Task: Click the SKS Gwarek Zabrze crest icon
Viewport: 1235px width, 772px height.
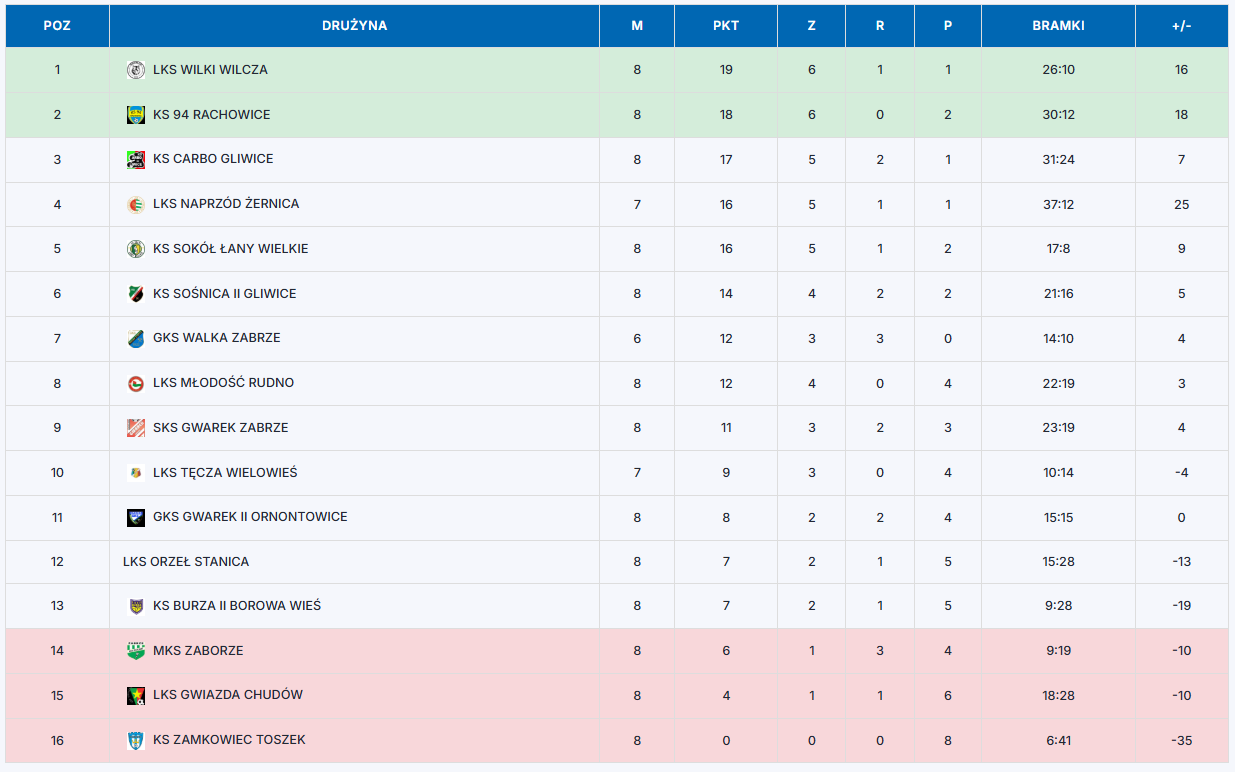Action: tap(136, 428)
